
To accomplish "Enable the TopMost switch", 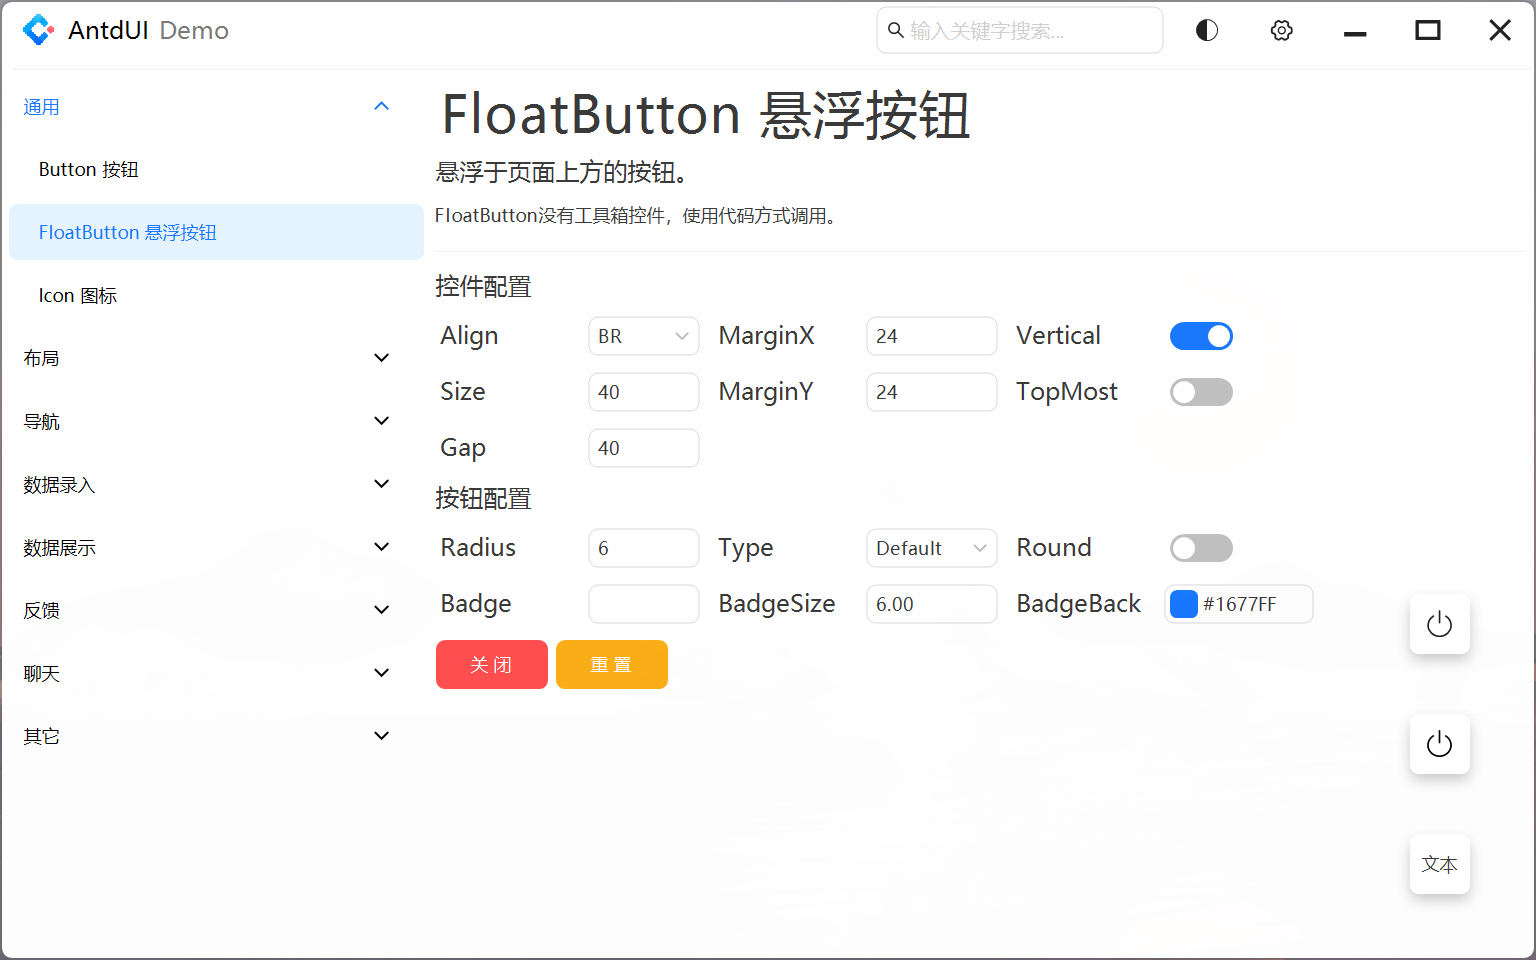I will pyautogui.click(x=1201, y=391).
